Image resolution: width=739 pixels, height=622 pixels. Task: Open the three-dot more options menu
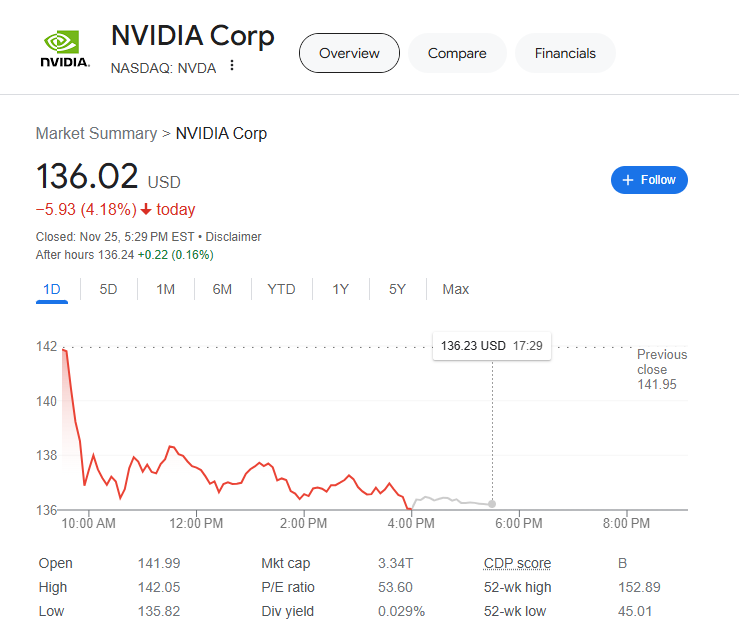click(x=232, y=66)
